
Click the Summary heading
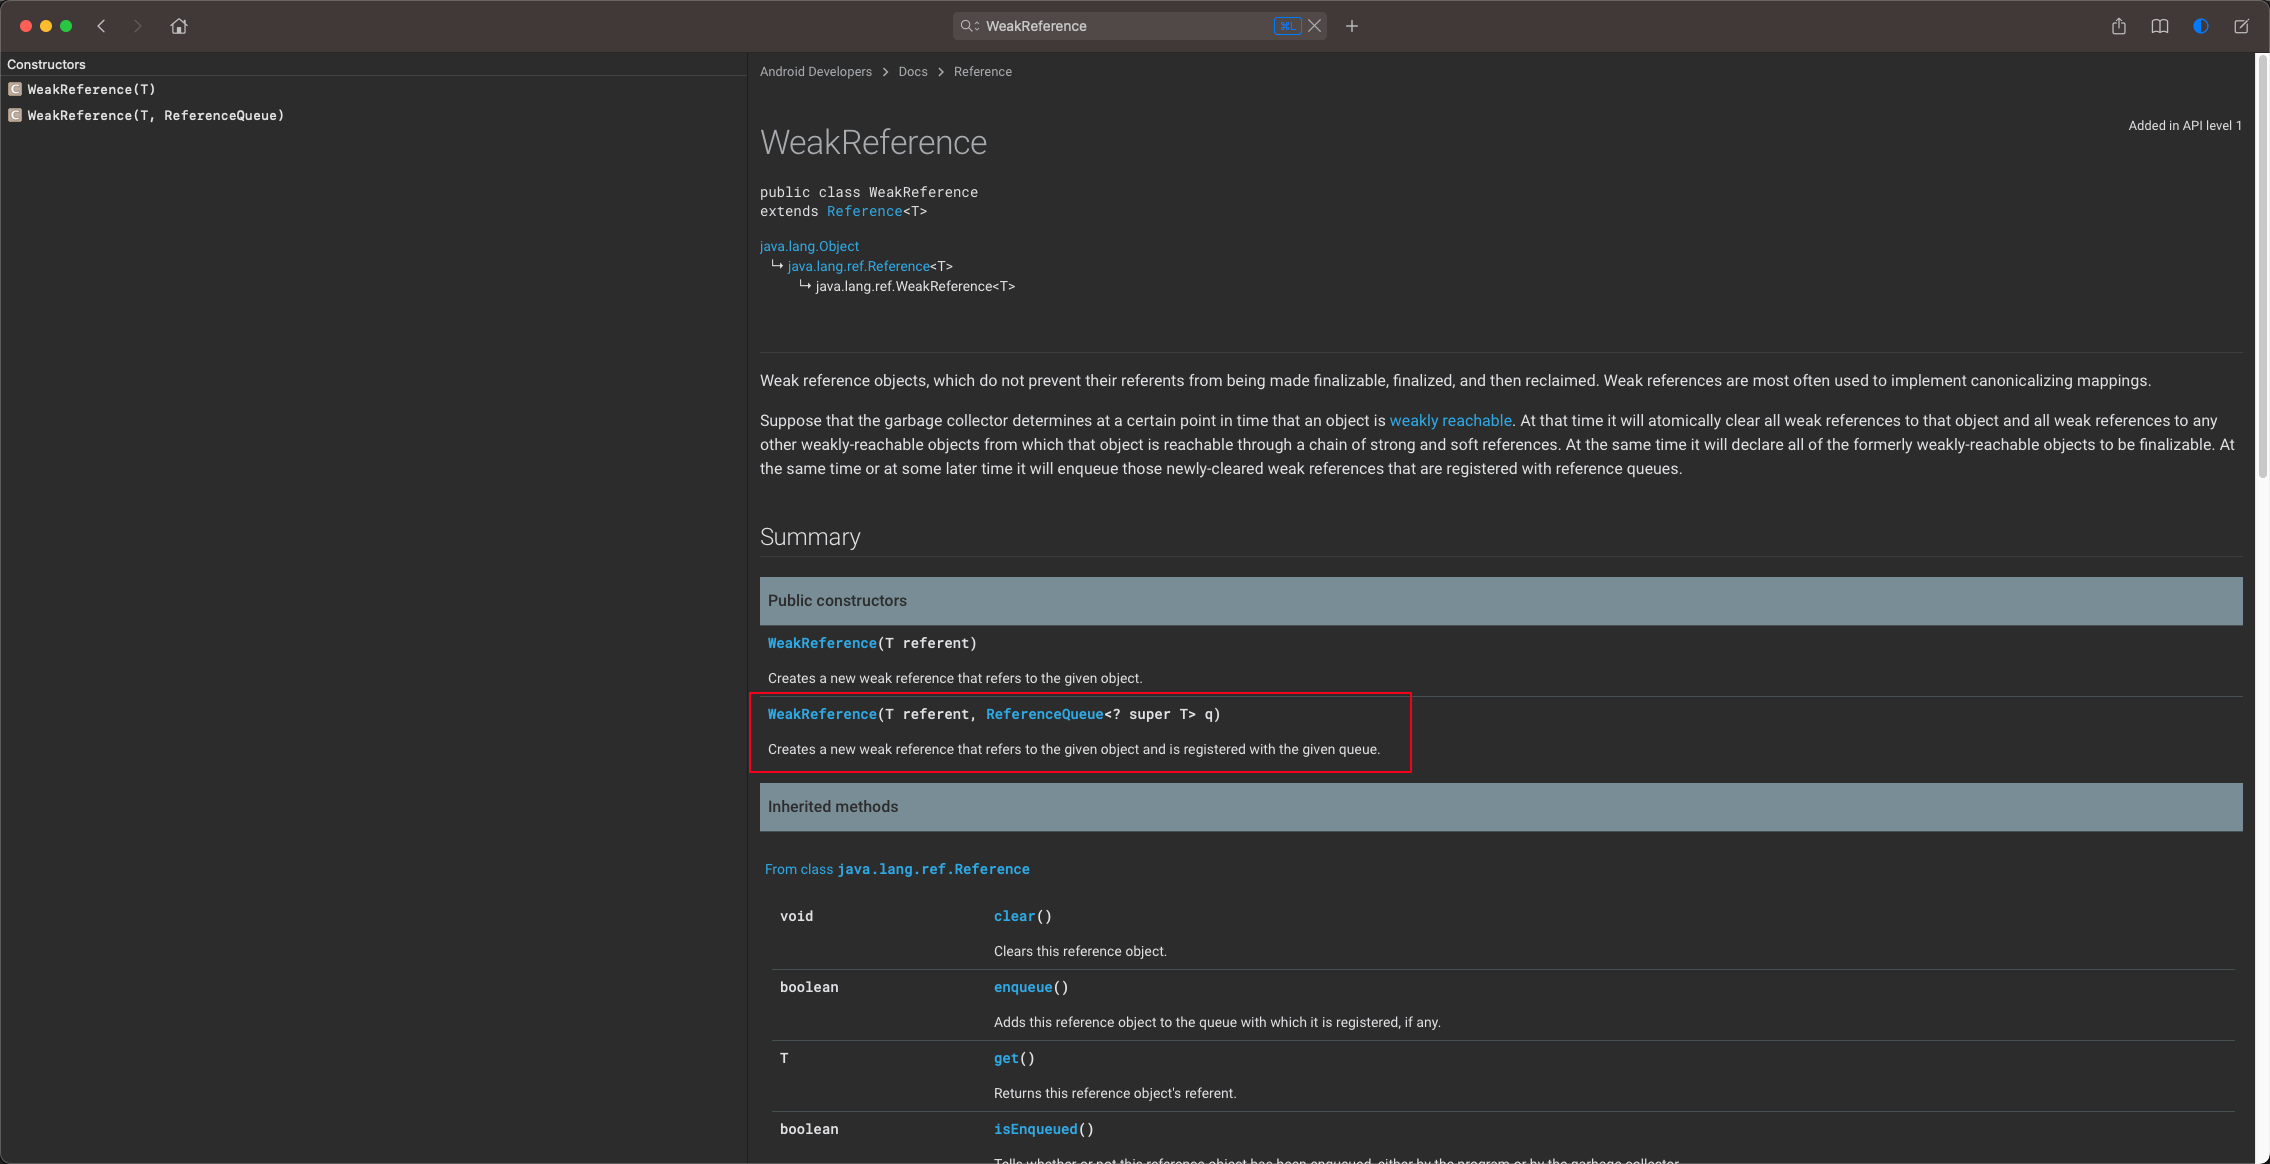(810, 537)
